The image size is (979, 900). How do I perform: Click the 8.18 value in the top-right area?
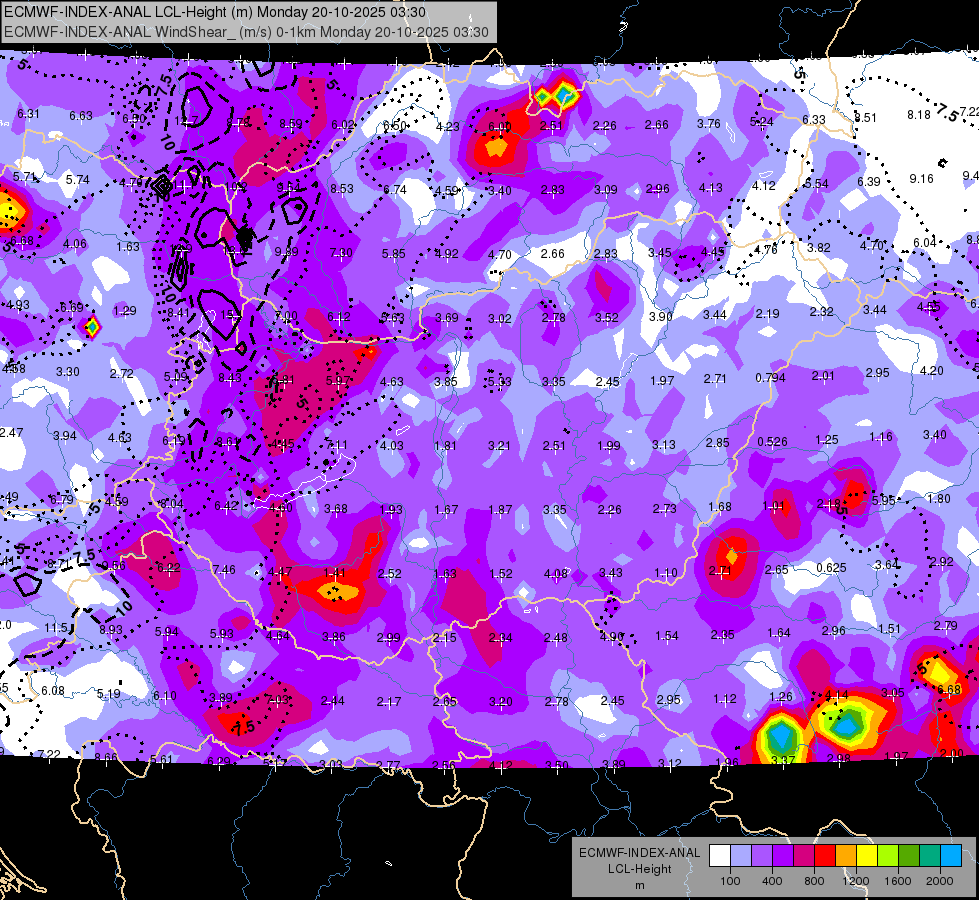[919, 114]
